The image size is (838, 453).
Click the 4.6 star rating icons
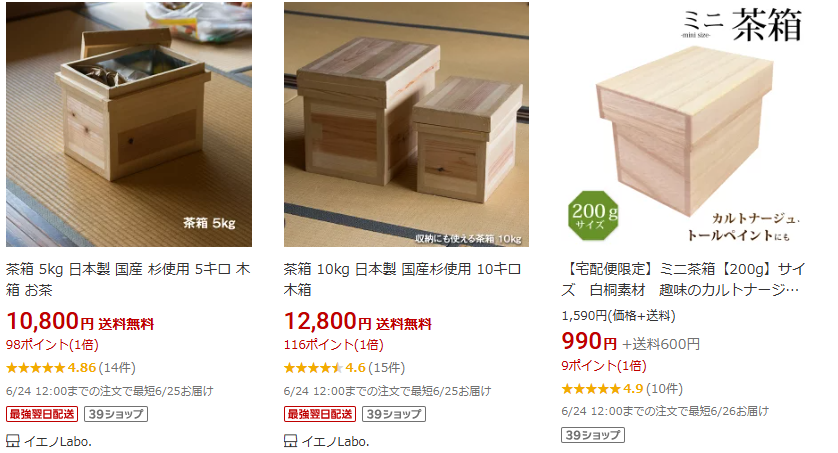pyautogui.click(x=313, y=368)
